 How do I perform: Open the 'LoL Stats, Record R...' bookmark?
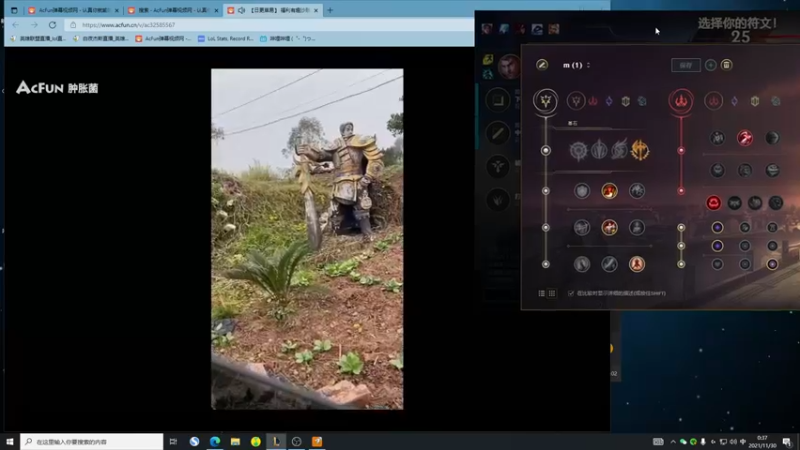[x=226, y=38]
